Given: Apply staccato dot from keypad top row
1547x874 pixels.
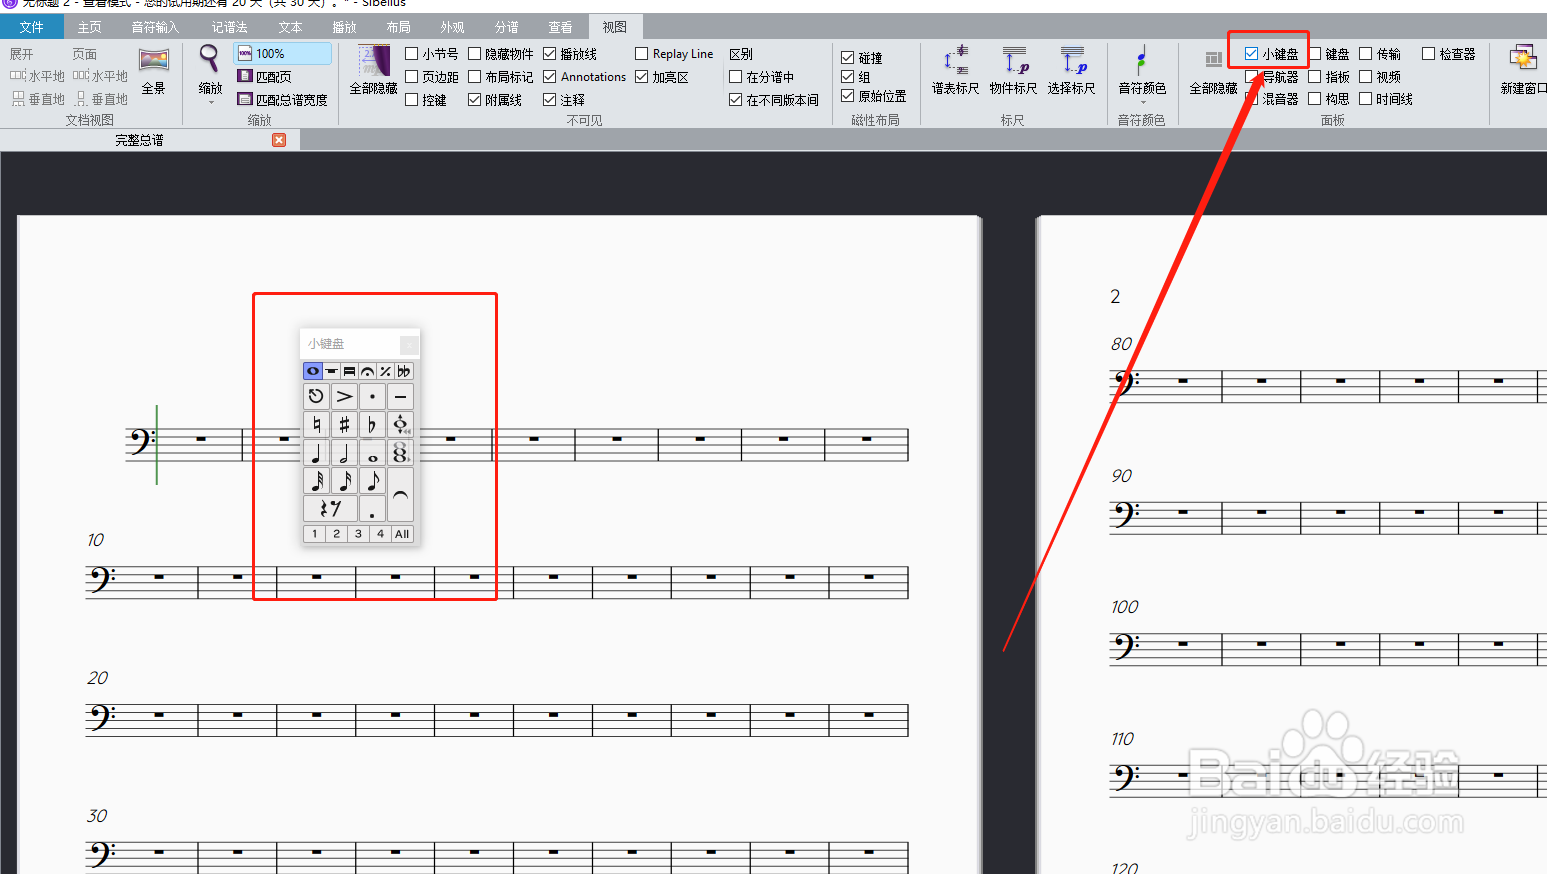Looking at the screenshot, I should pyautogui.click(x=372, y=396).
